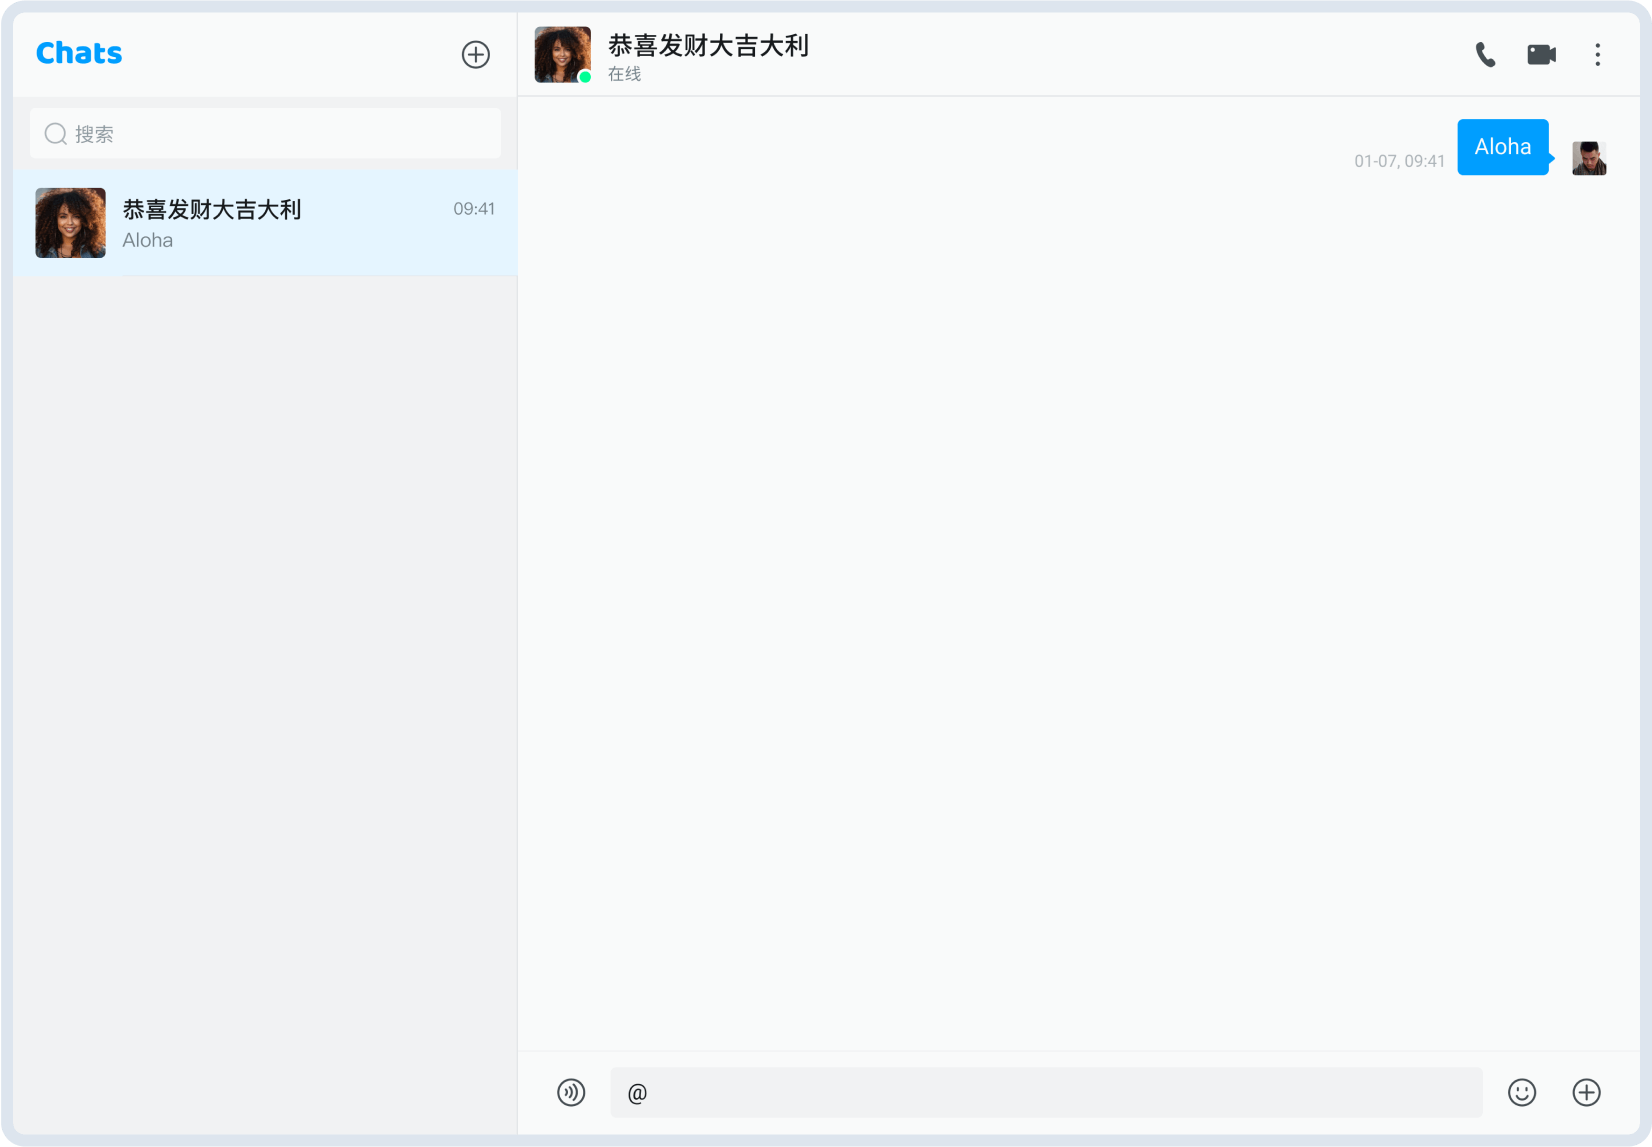Open the emoji picker
Viewport: 1652px width, 1147px height.
click(1521, 1092)
